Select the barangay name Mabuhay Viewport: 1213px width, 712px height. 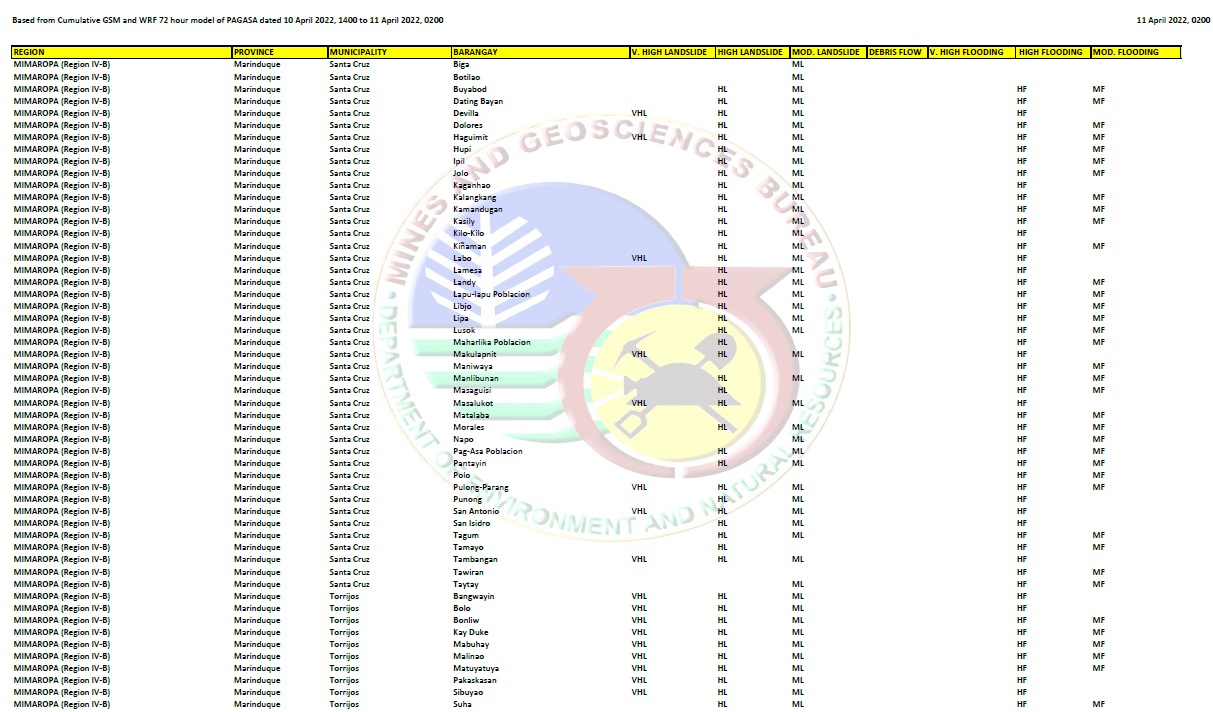(471, 644)
